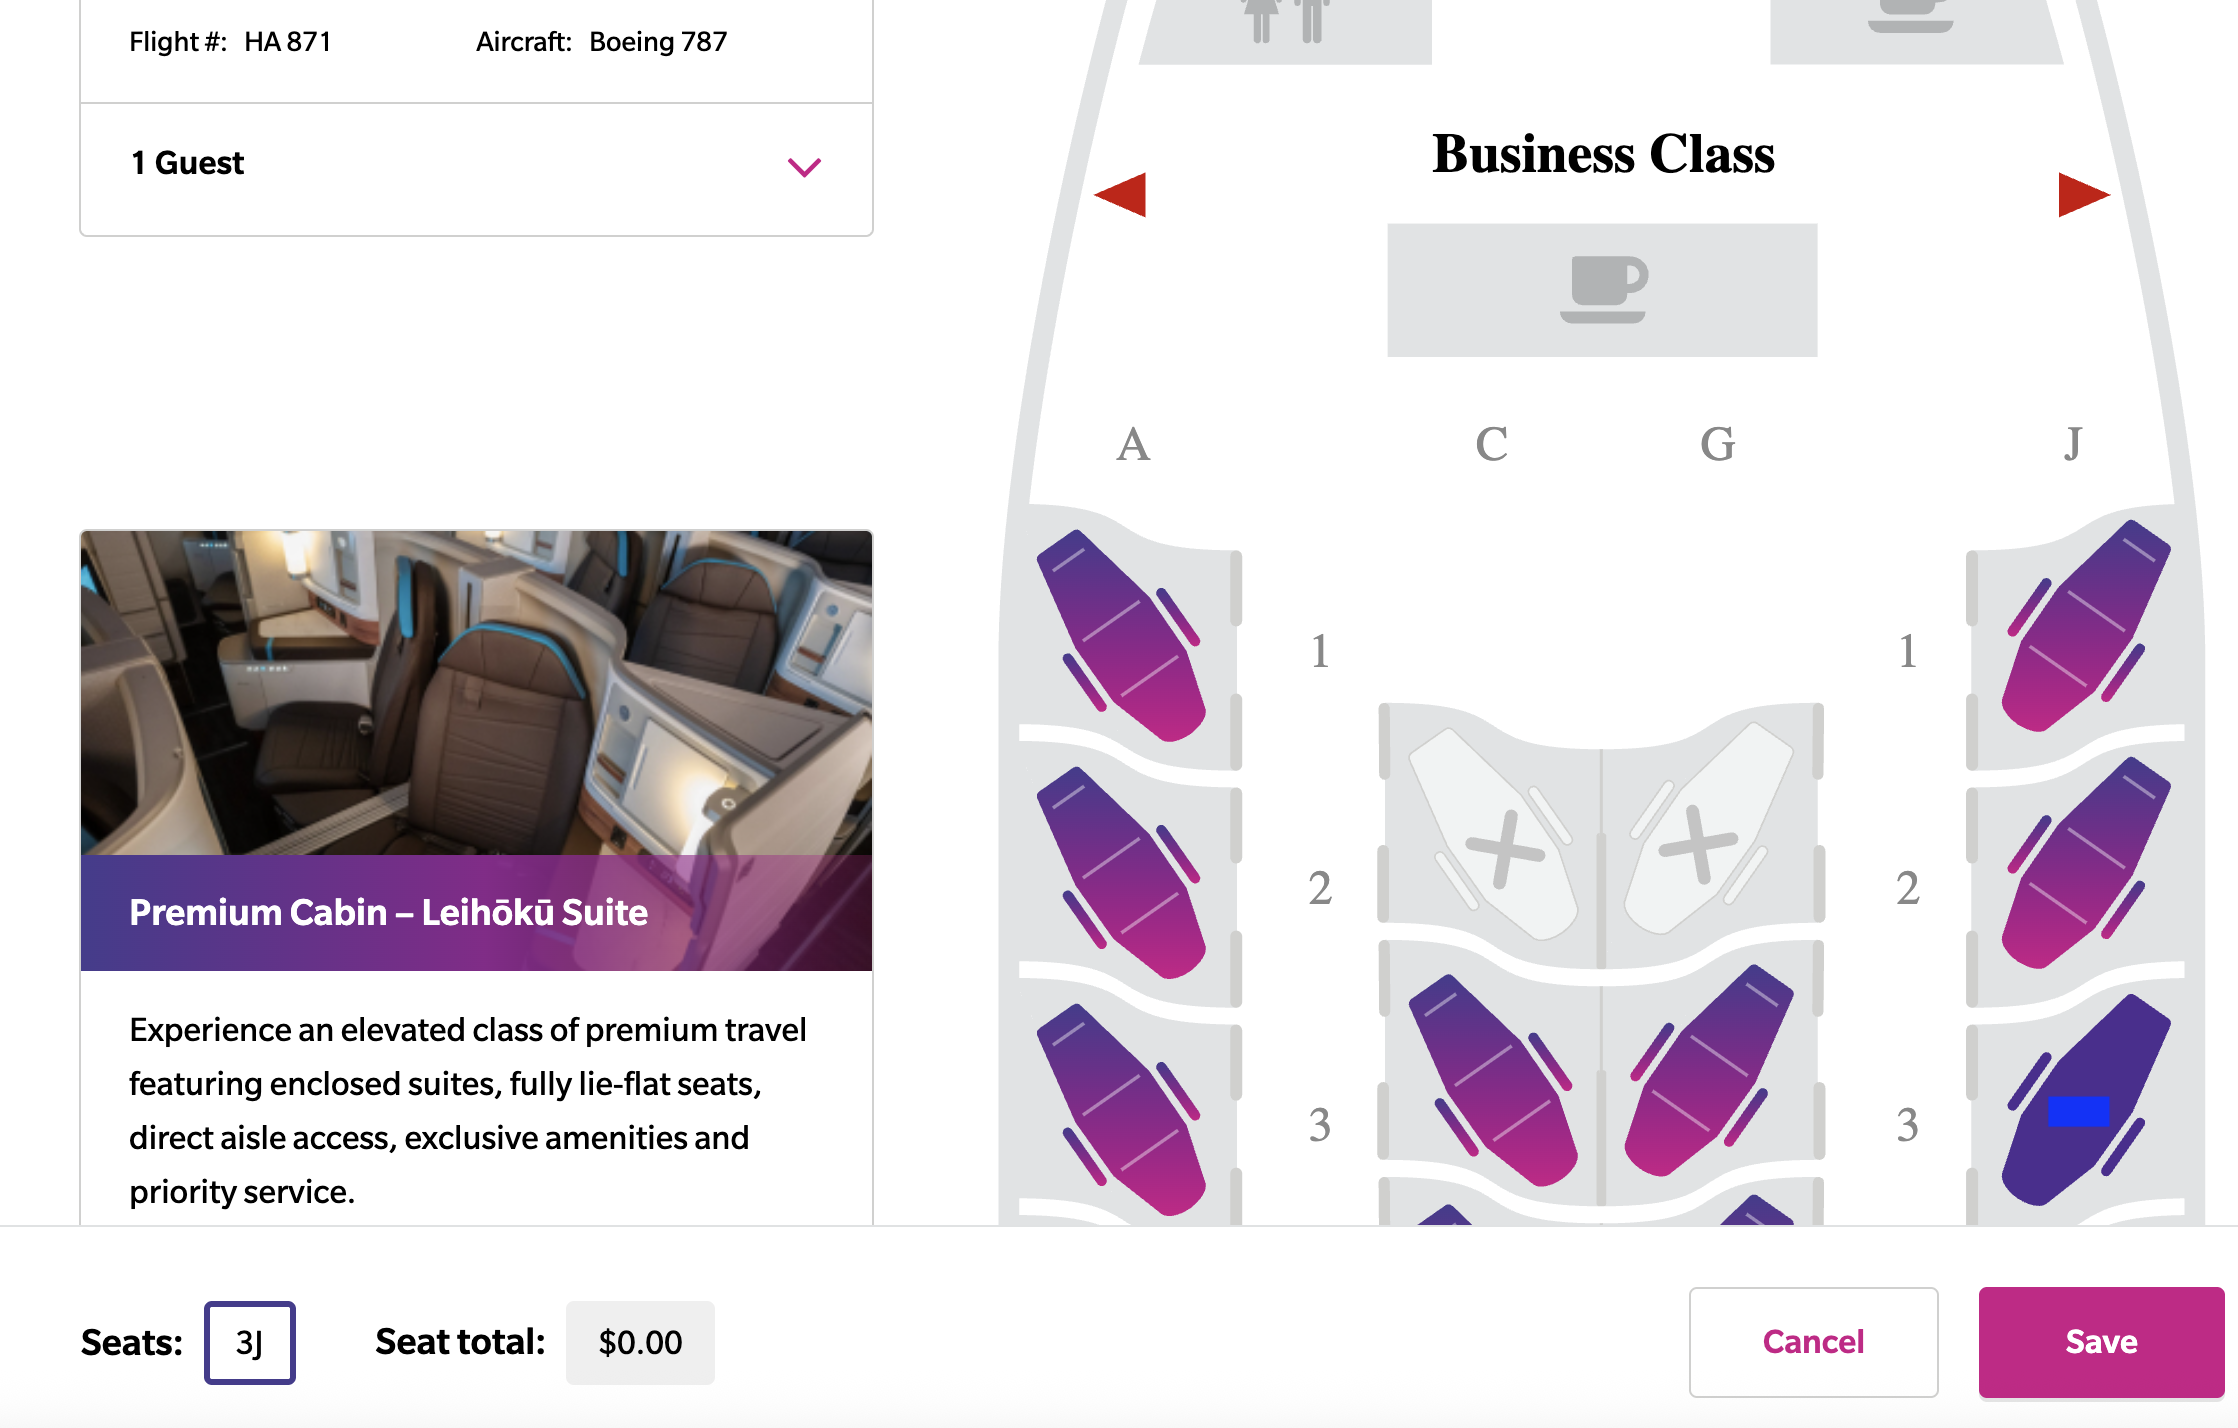Click the unavailable seat 2C
This screenshot has width=2238, height=1428.
pyautogui.click(x=1493, y=834)
